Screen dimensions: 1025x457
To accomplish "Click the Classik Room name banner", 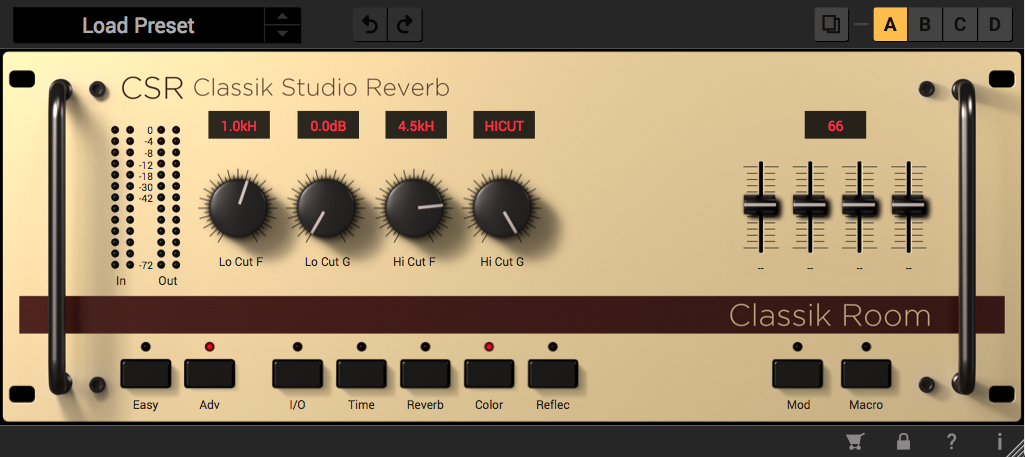I will pos(830,315).
